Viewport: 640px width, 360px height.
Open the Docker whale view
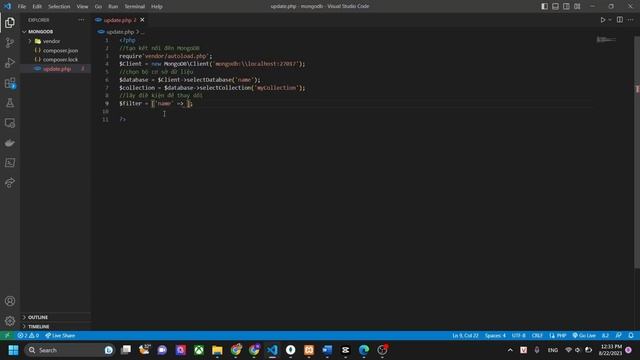coord(10,143)
